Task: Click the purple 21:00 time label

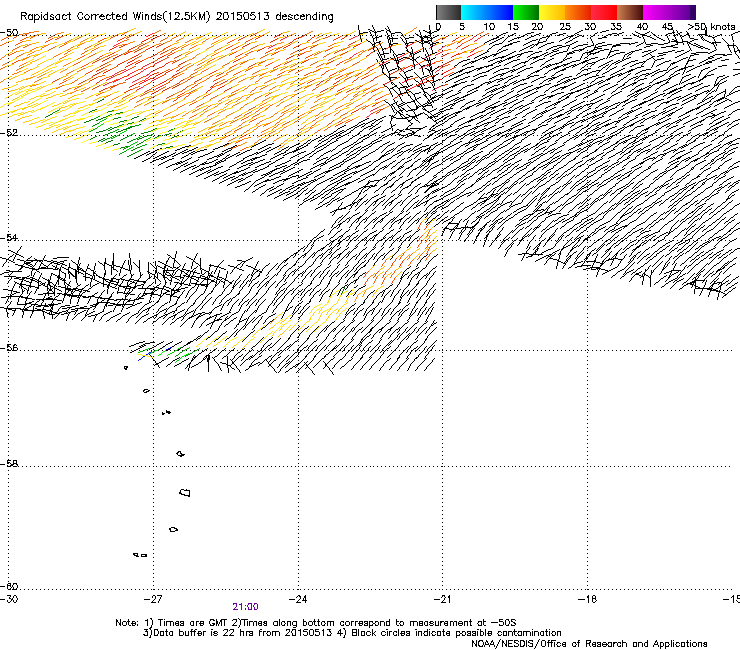Action: pyautogui.click(x=245, y=607)
